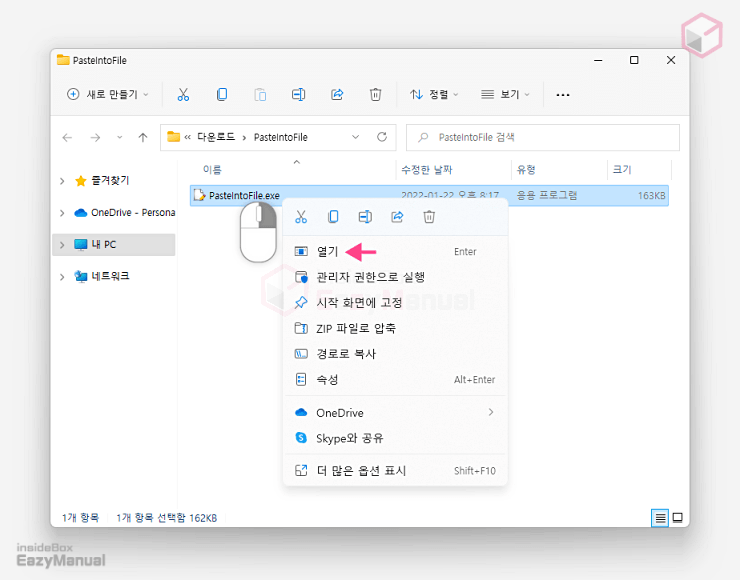Sort by the 유형 column header
This screenshot has height=580, width=740.
(x=525, y=170)
